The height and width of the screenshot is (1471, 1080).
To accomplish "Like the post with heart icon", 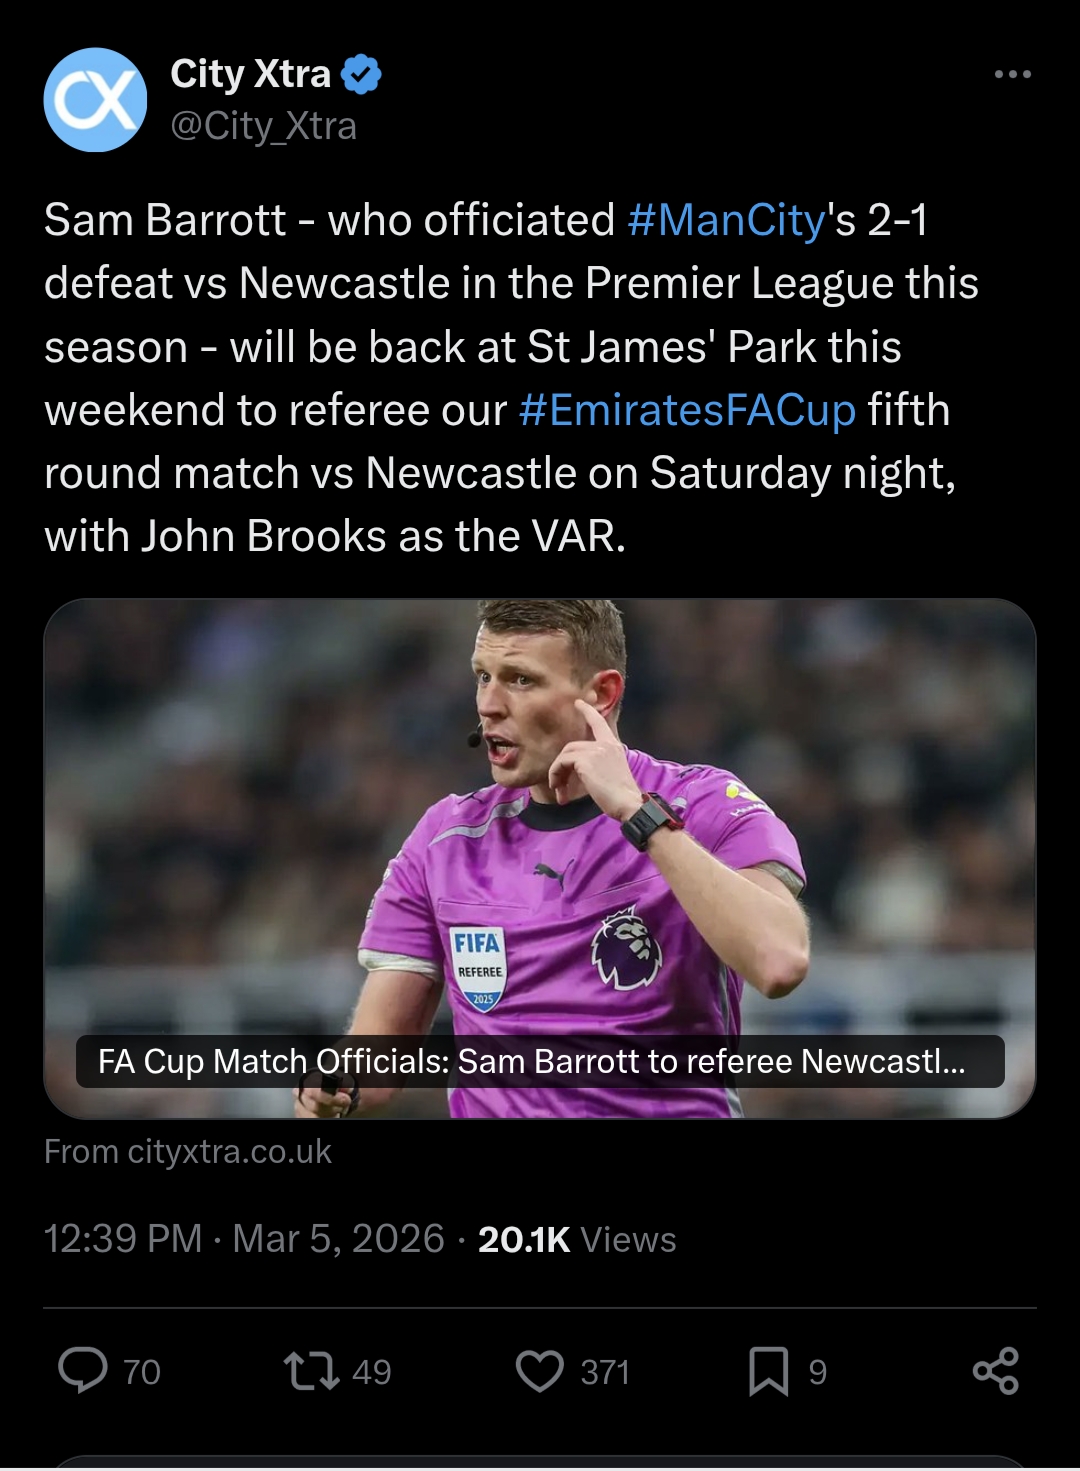I will pos(540,1371).
